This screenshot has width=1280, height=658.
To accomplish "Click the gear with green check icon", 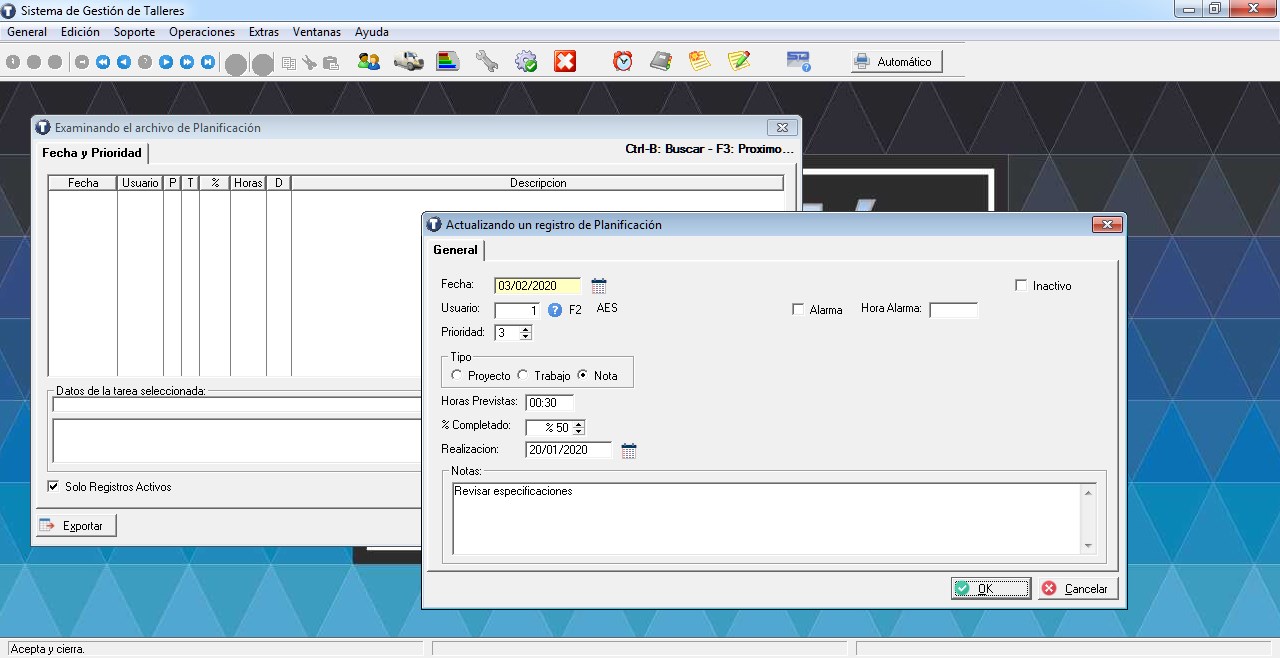I will tap(526, 62).
